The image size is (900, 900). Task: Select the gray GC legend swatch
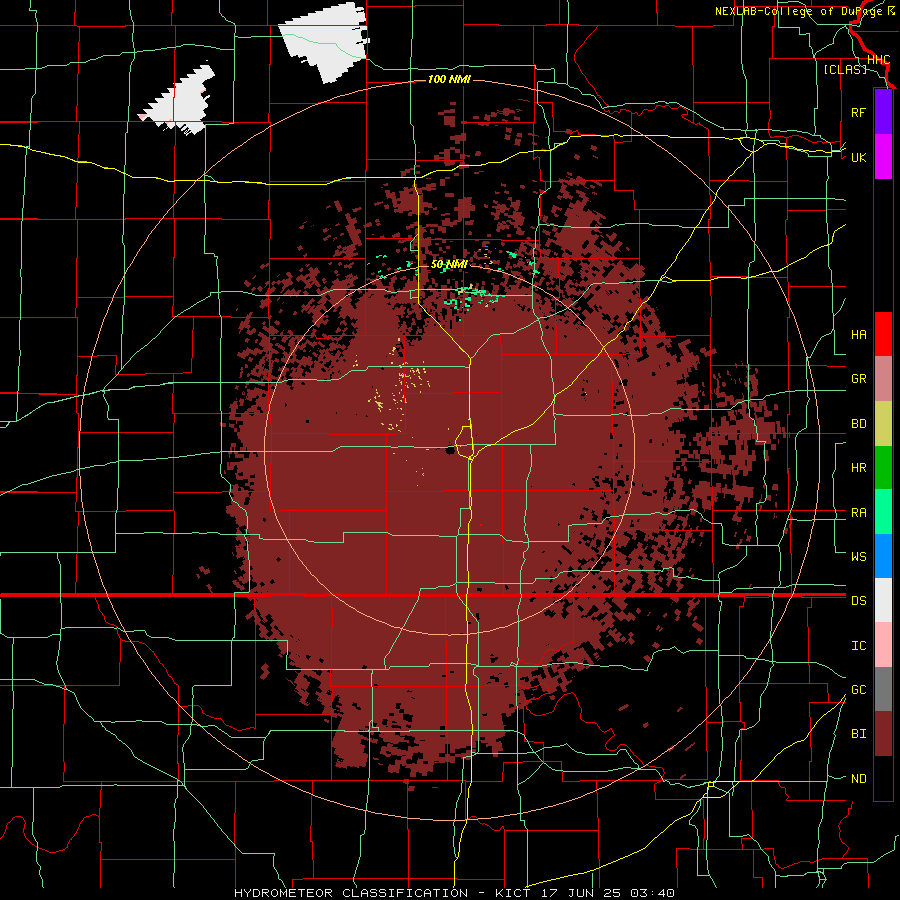[x=883, y=689]
